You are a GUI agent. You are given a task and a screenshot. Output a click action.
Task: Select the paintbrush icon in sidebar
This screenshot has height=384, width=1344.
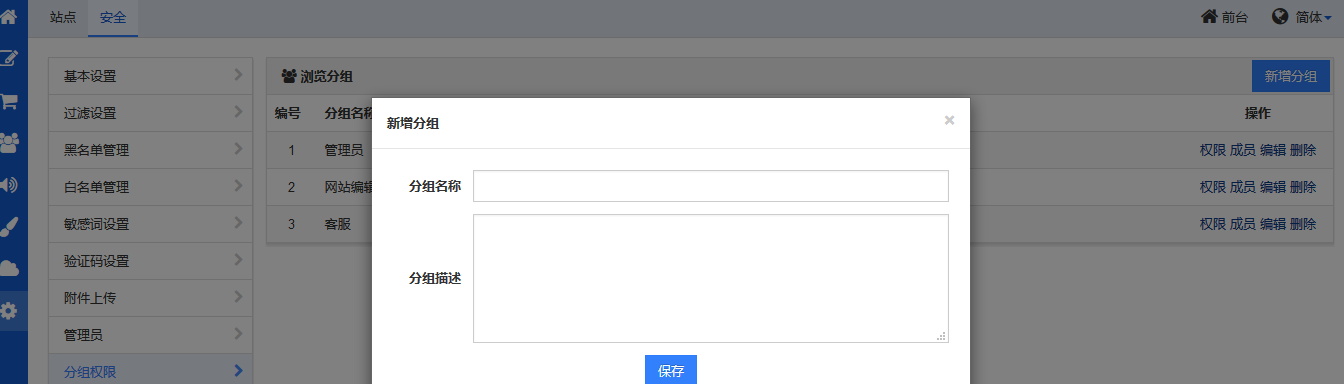point(9,226)
